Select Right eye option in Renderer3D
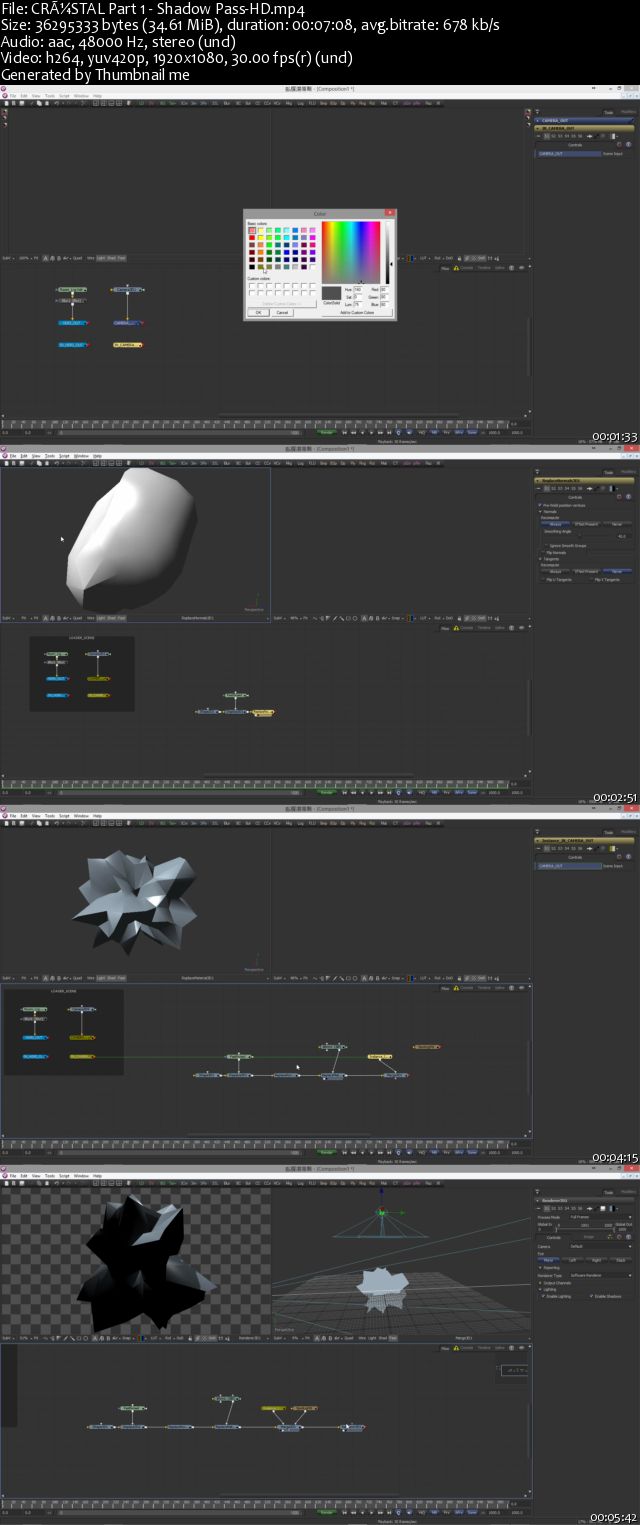 596,1260
